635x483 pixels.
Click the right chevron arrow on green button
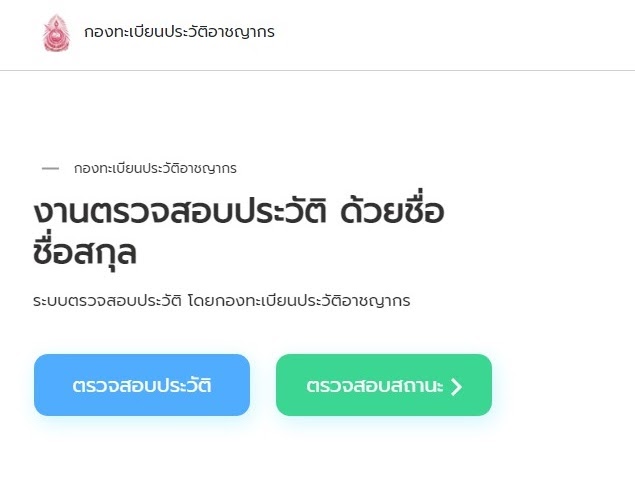point(457,386)
